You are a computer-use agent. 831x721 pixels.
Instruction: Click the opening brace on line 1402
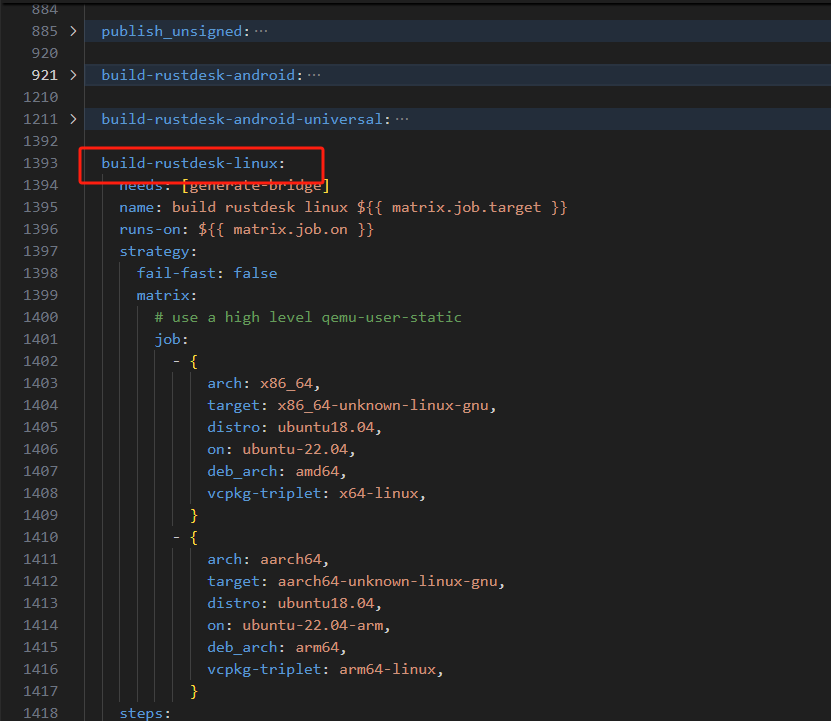194,362
